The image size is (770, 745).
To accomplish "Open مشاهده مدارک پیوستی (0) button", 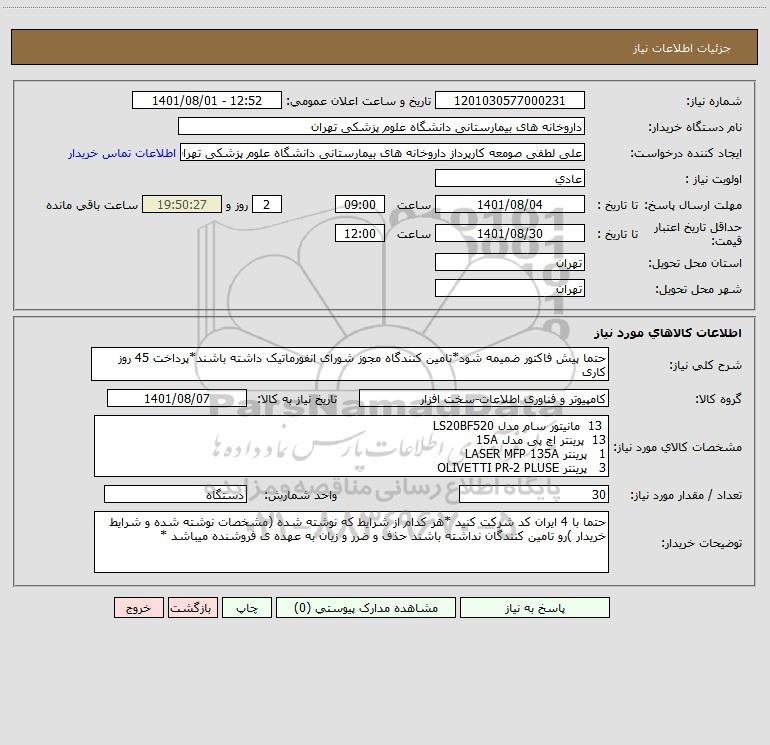I will [366, 607].
